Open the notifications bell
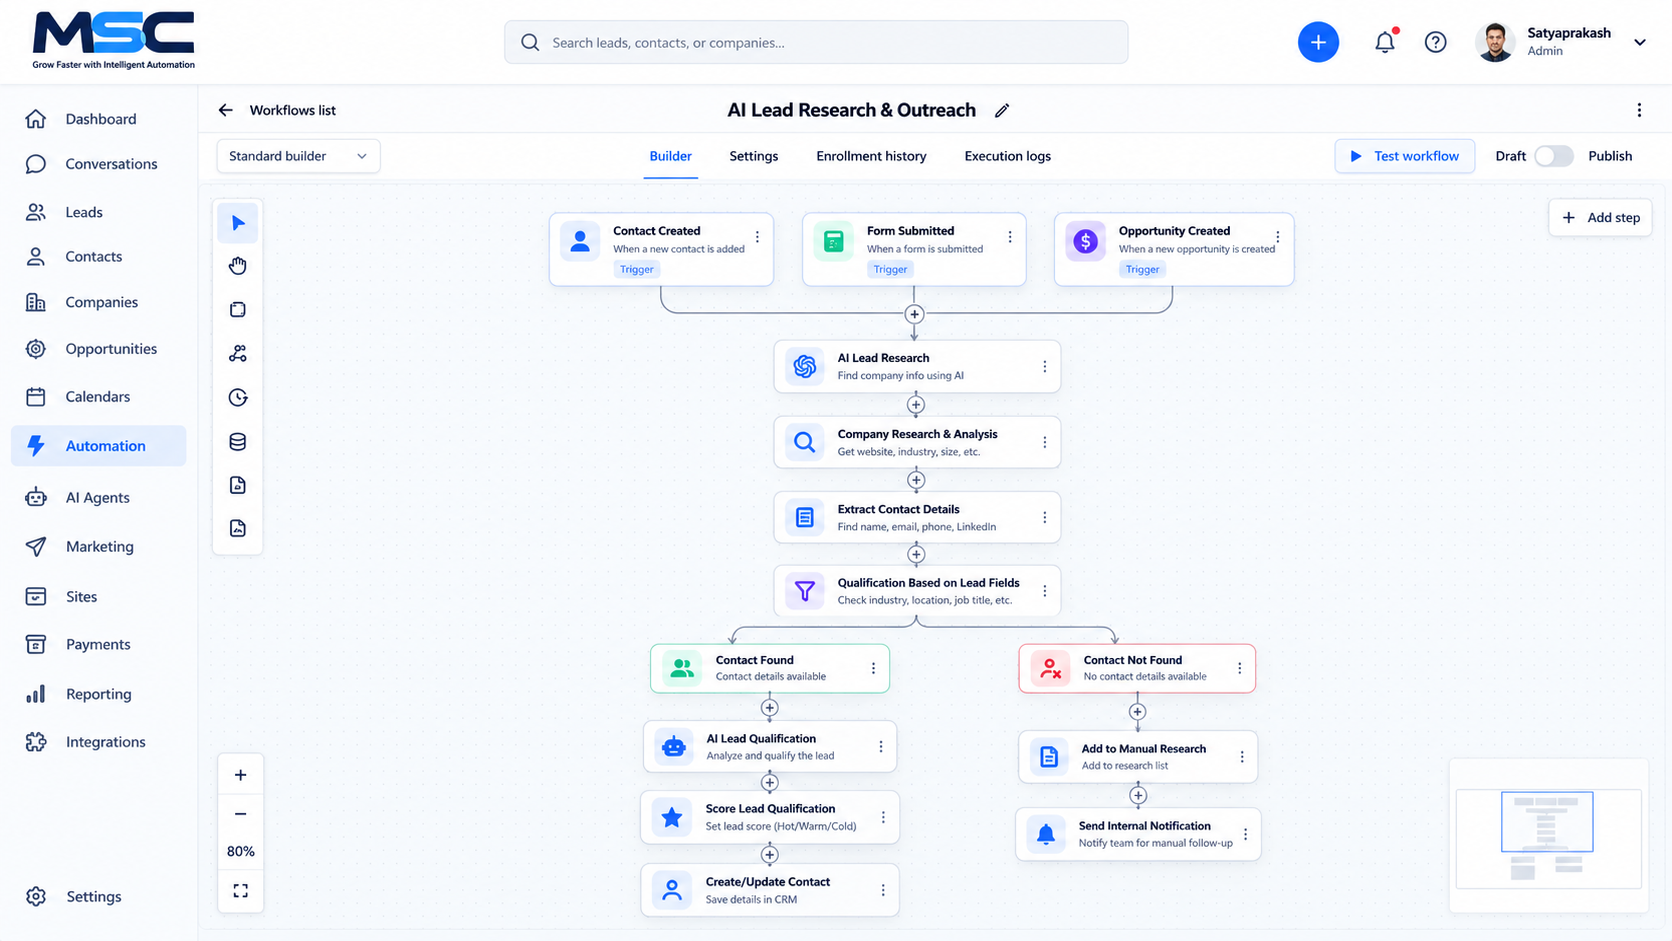The image size is (1672, 941). click(x=1384, y=42)
